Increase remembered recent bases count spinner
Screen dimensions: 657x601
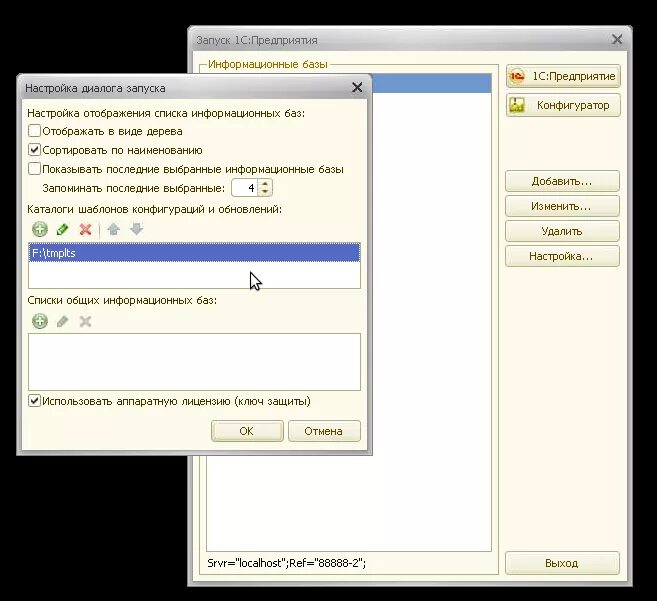pyautogui.click(x=265, y=184)
